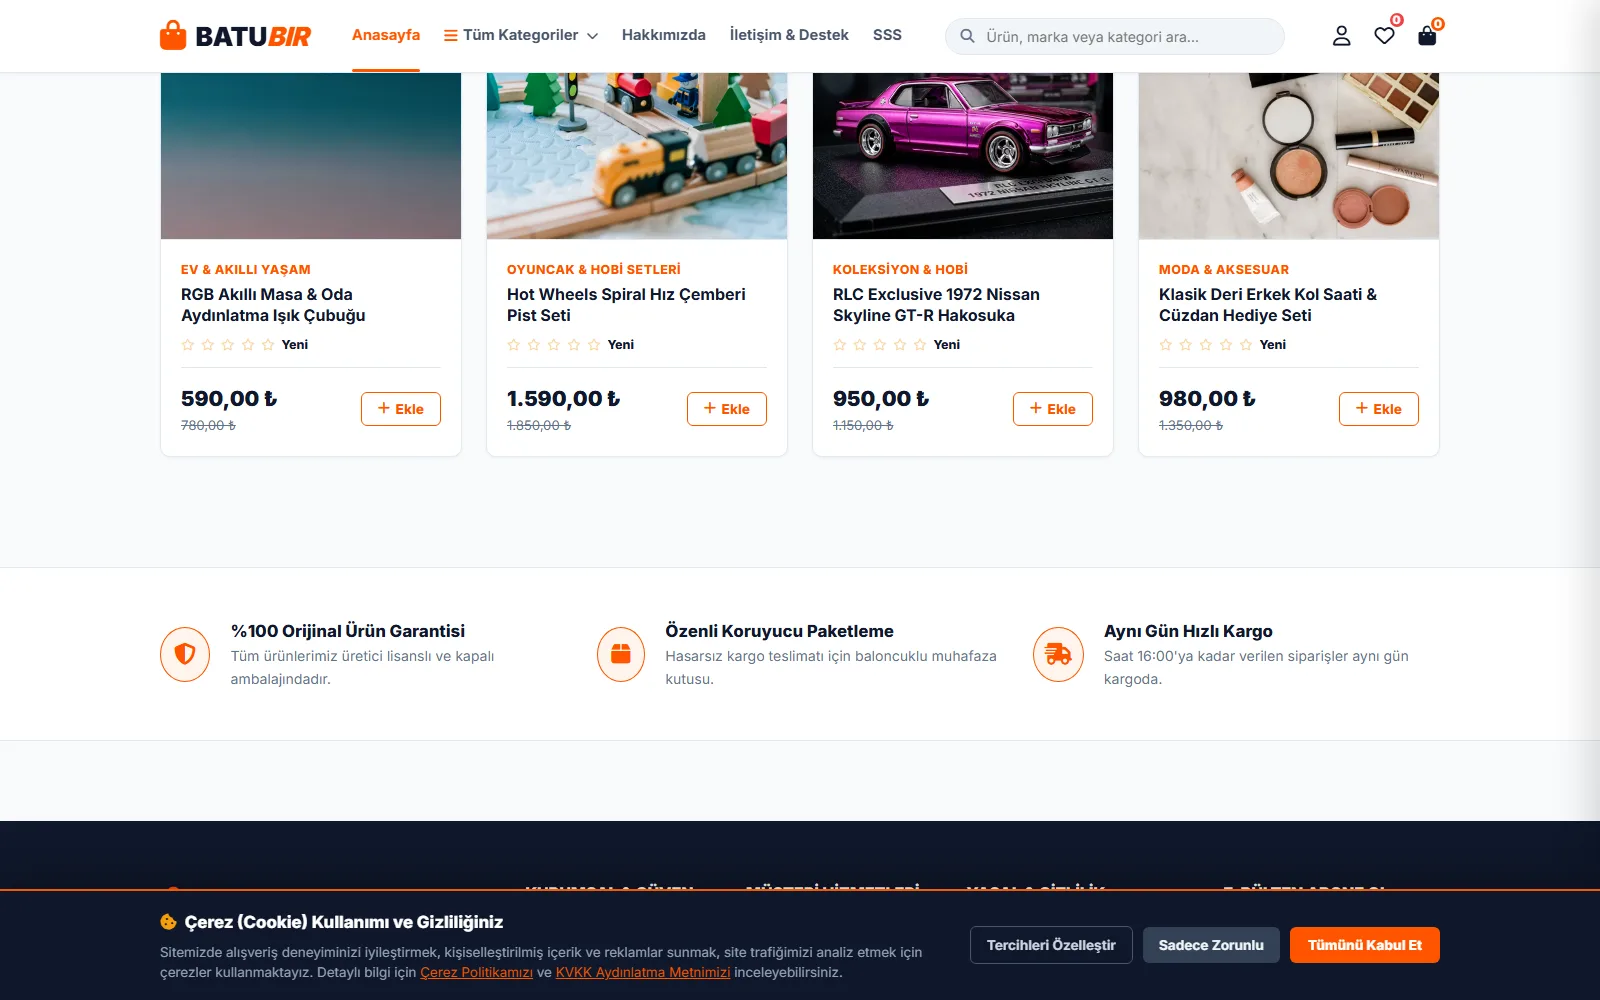
Task: Open RLC Exclusive 1972 Nissan Skyline title
Action: (x=936, y=305)
